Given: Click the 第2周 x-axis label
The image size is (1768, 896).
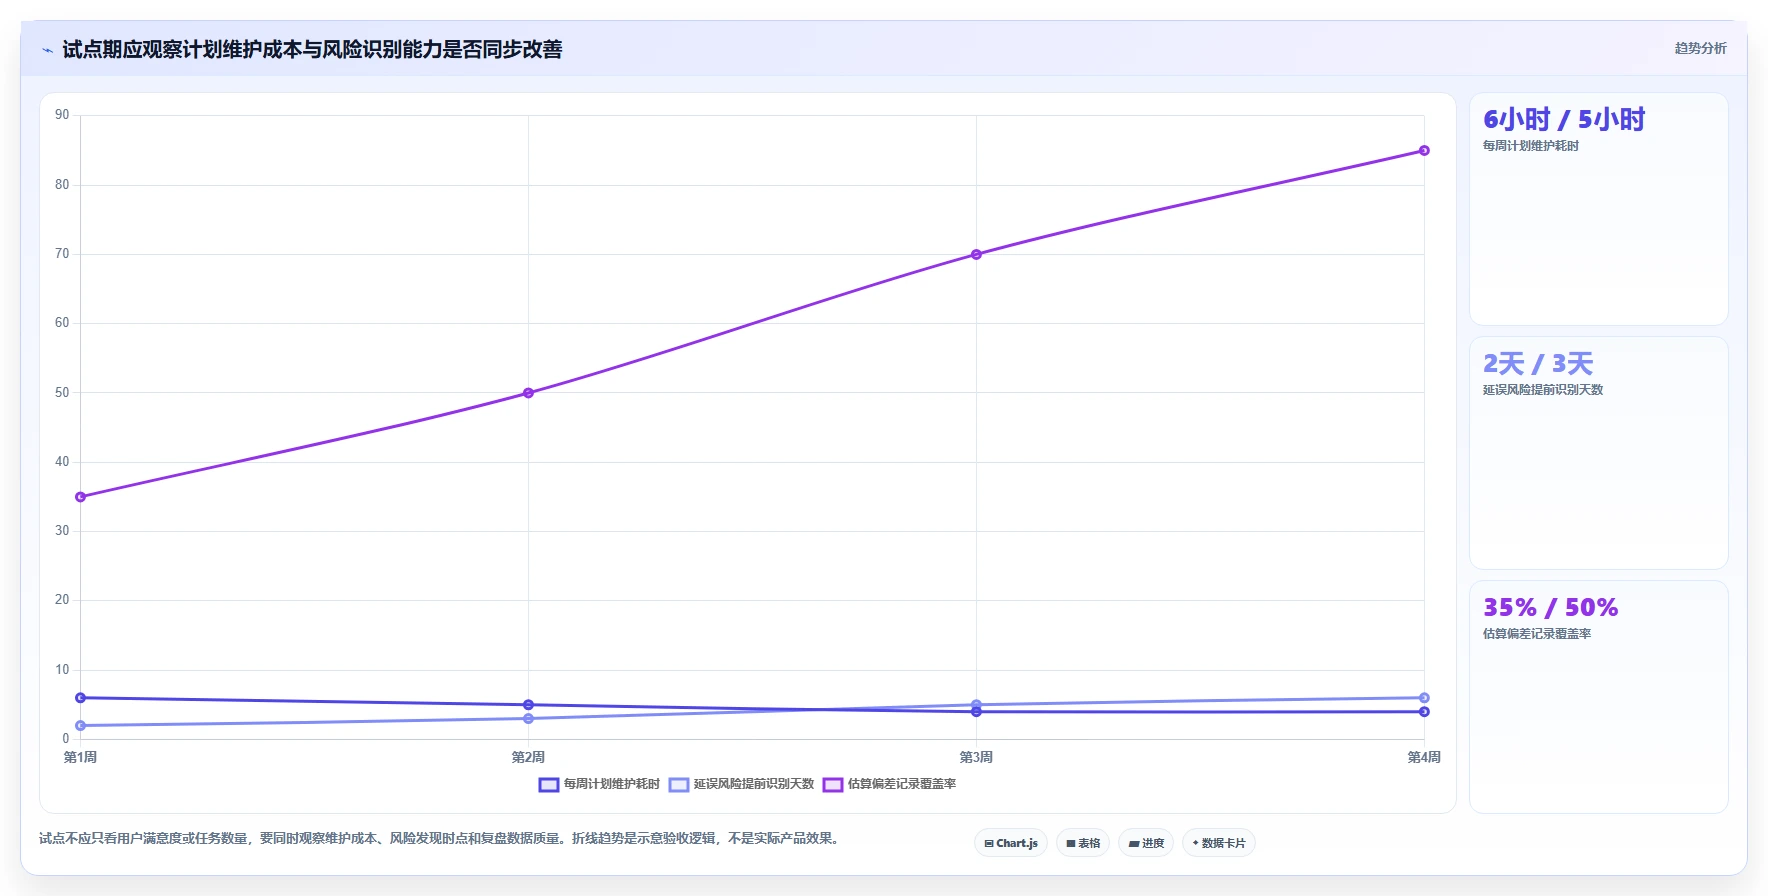Looking at the screenshot, I should [529, 758].
